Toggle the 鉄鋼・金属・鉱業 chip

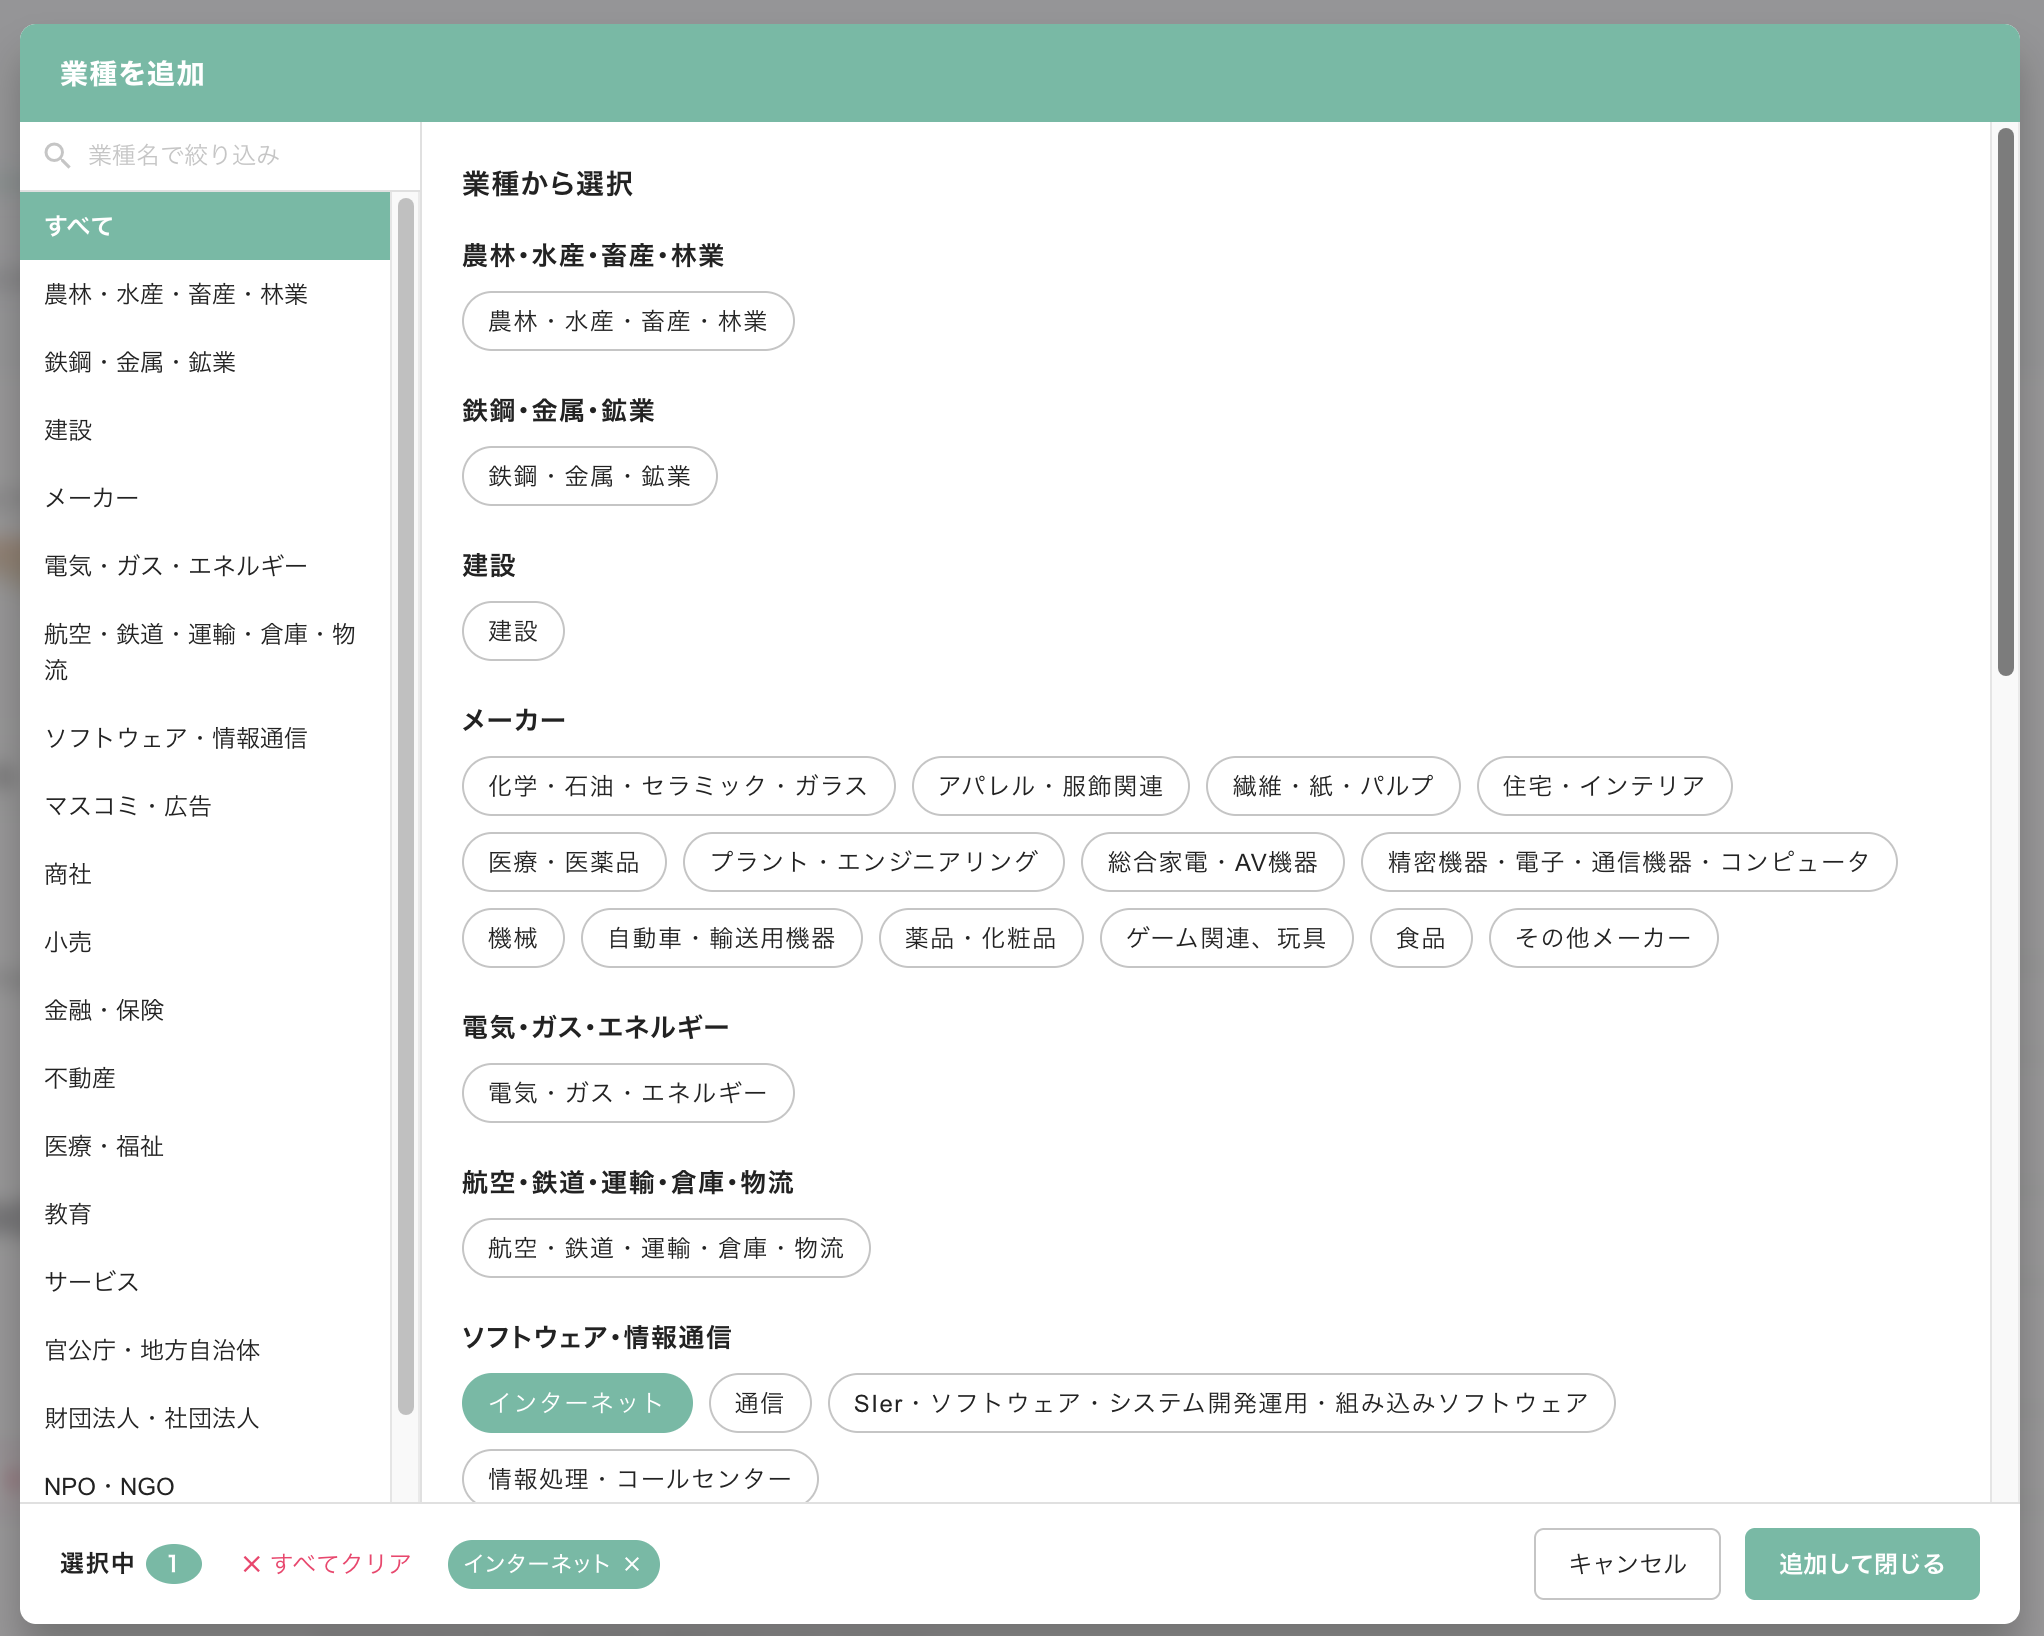[589, 476]
